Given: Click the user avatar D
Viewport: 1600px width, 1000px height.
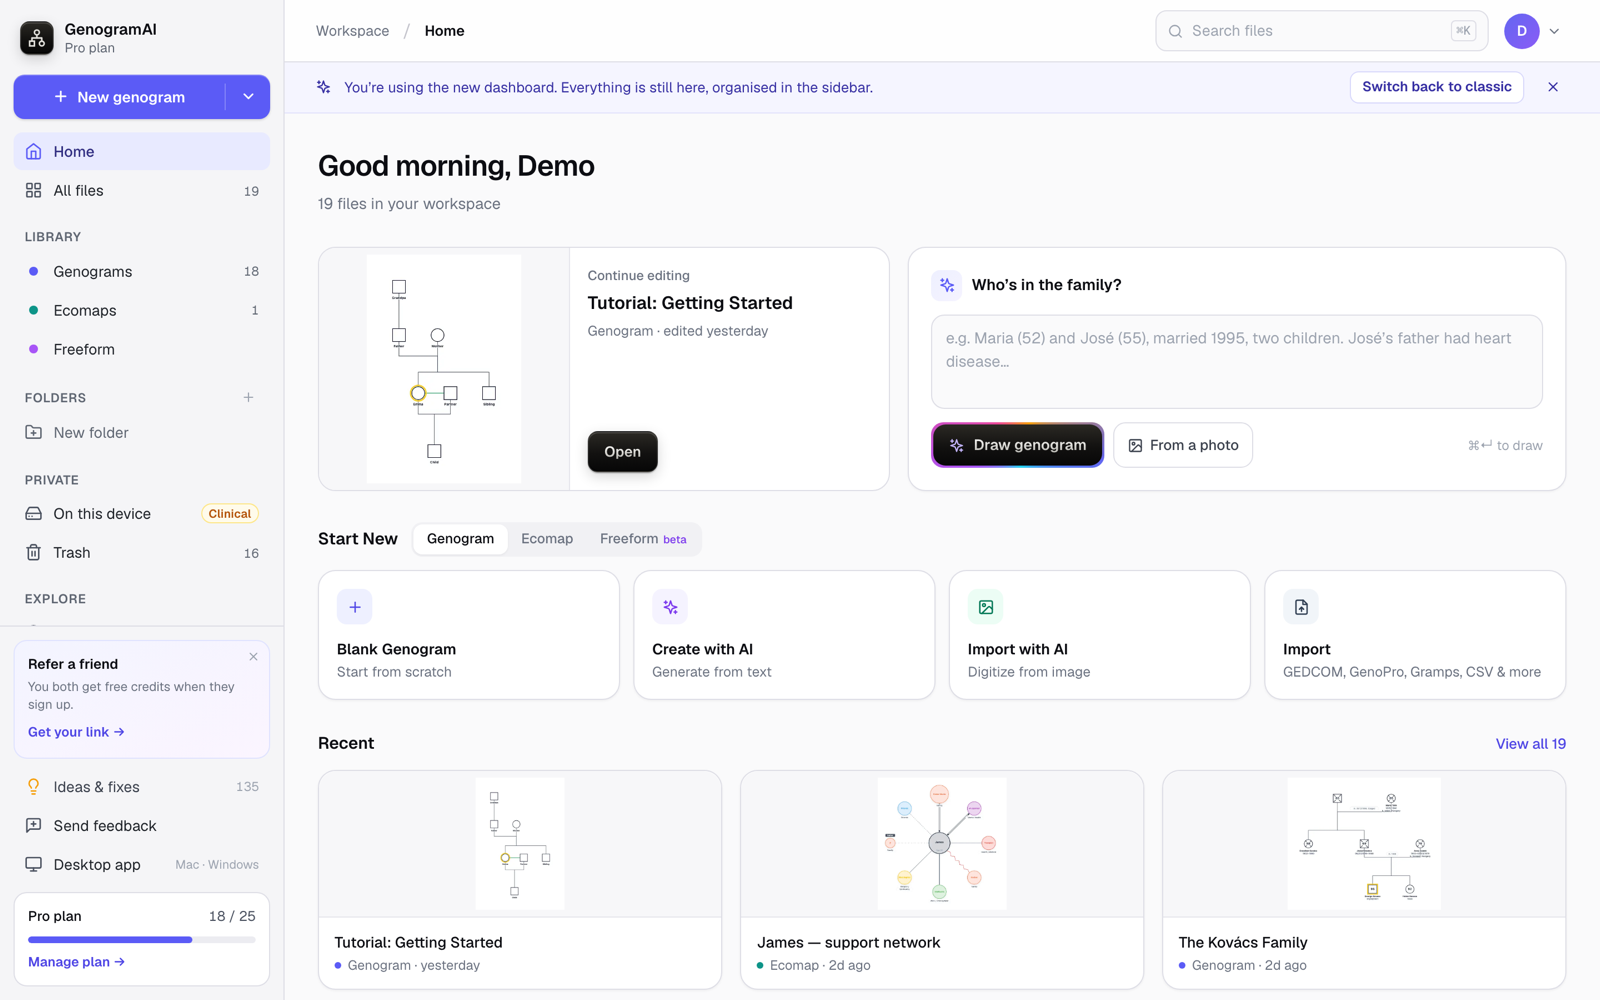Looking at the screenshot, I should point(1522,31).
